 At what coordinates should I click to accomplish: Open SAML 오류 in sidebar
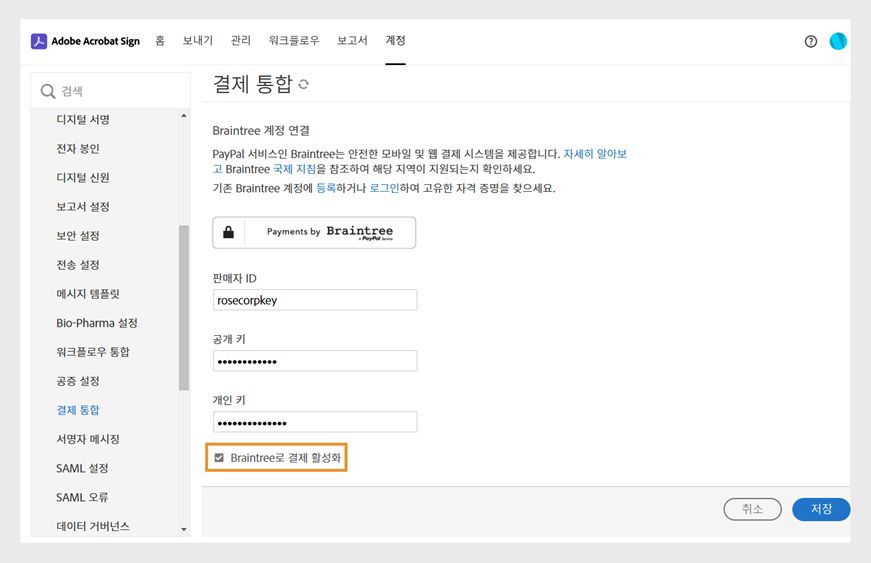coord(82,497)
